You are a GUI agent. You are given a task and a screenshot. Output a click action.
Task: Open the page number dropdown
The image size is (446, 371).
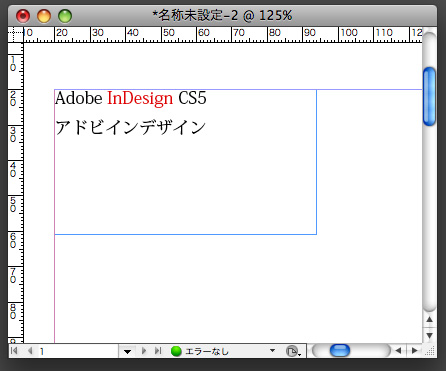point(127,351)
